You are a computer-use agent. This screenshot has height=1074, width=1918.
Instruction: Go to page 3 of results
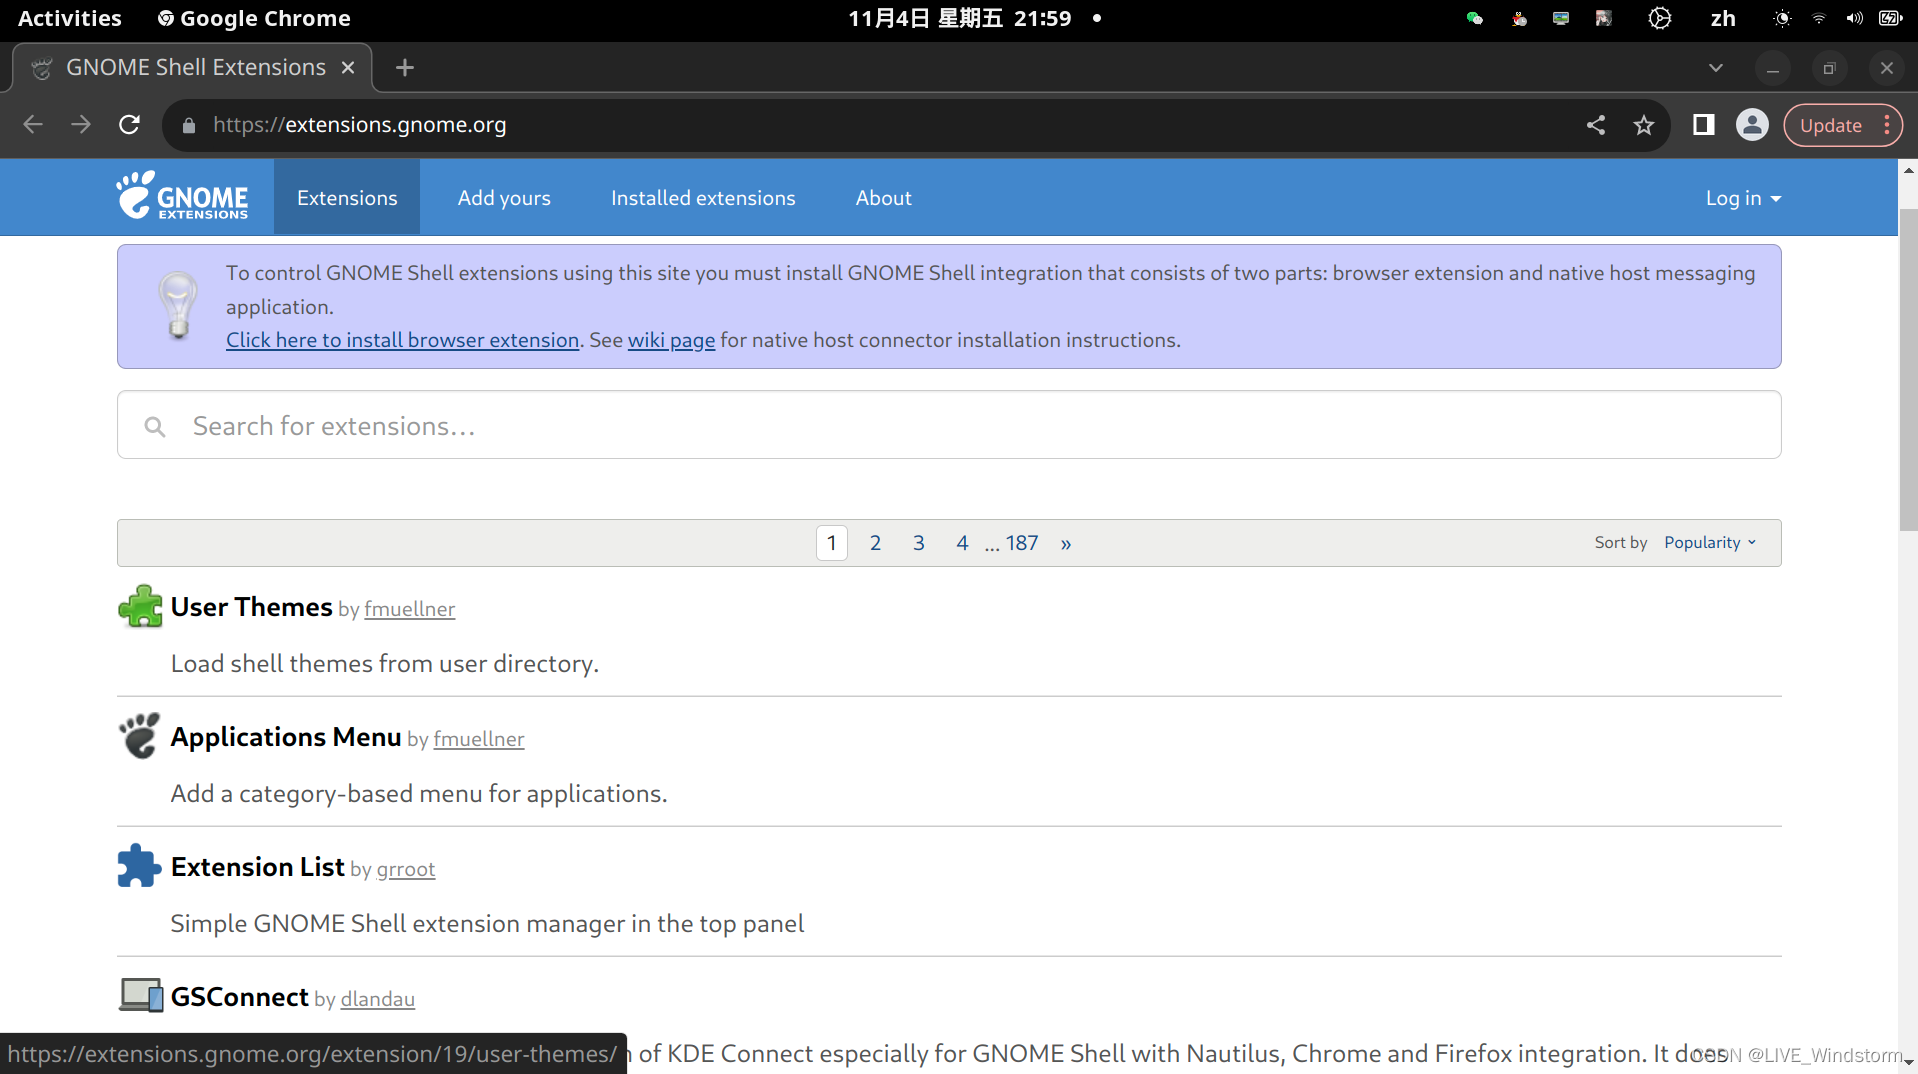pos(918,543)
